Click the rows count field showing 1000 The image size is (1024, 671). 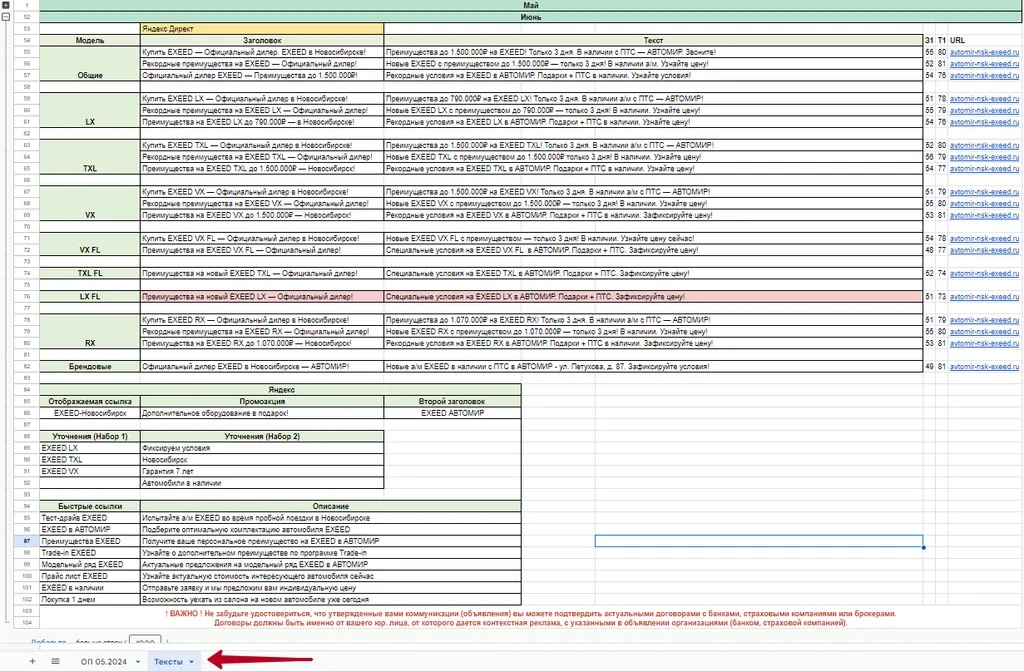coord(145,644)
